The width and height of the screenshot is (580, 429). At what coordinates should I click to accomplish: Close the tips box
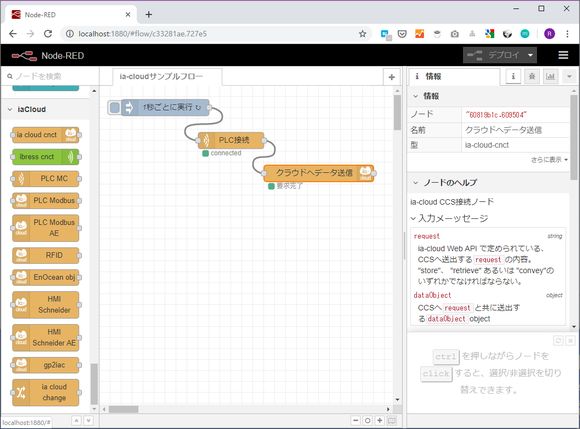pyautogui.click(x=571, y=340)
